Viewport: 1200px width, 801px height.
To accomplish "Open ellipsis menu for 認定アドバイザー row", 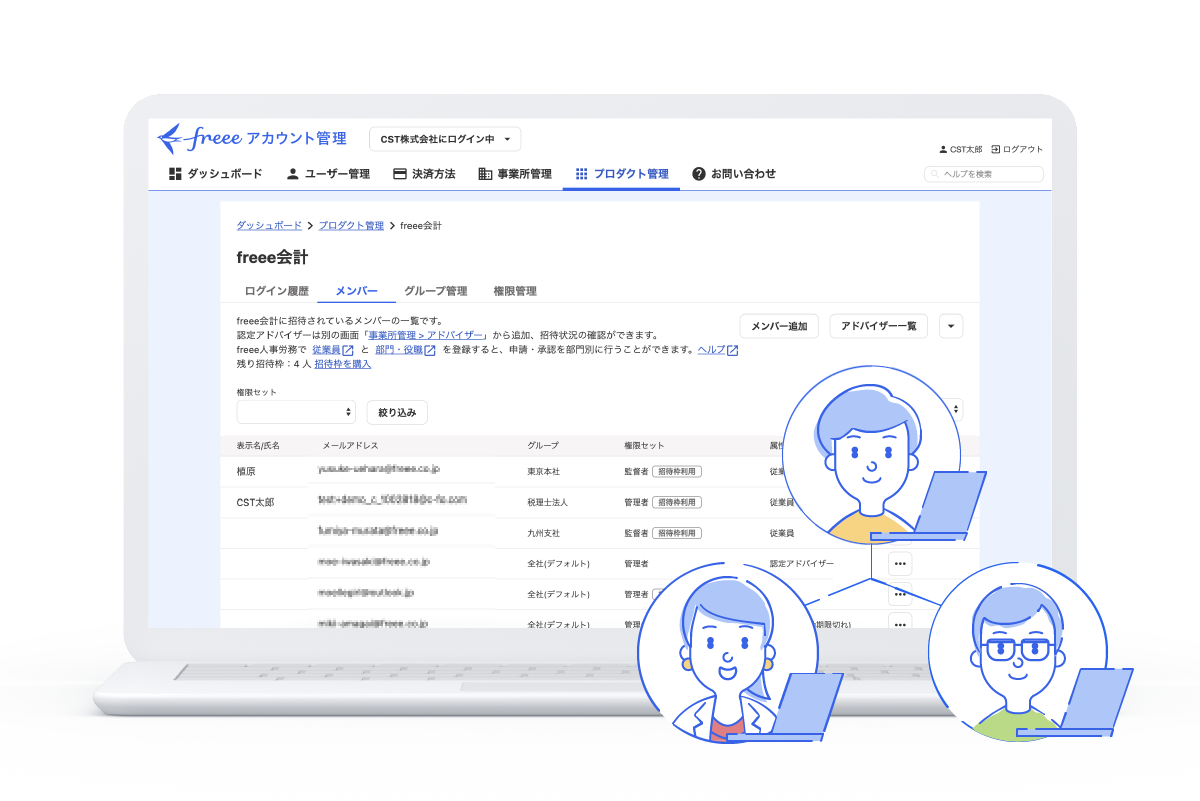I will [x=900, y=564].
